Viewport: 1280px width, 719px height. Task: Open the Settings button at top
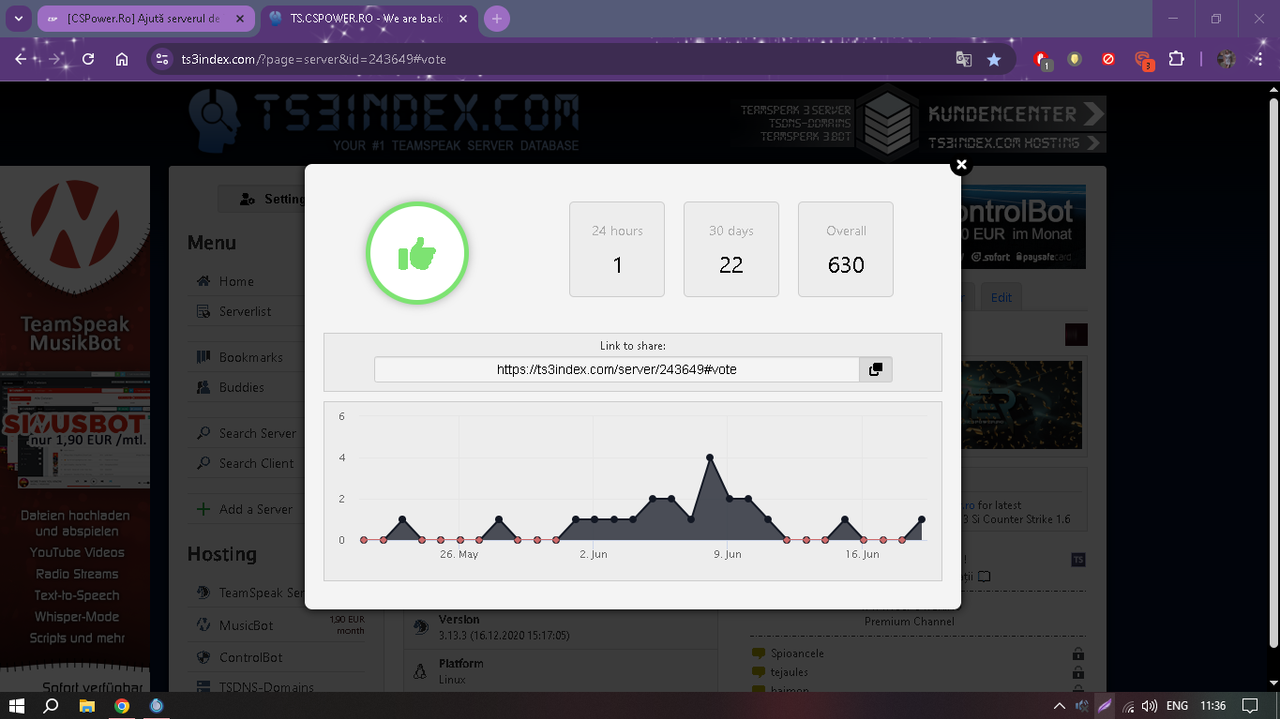pos(262,199)
